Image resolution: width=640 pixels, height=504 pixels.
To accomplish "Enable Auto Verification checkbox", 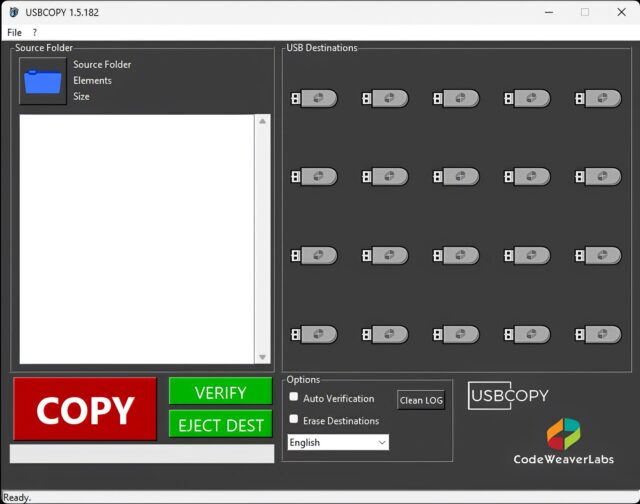I will 293,397.
